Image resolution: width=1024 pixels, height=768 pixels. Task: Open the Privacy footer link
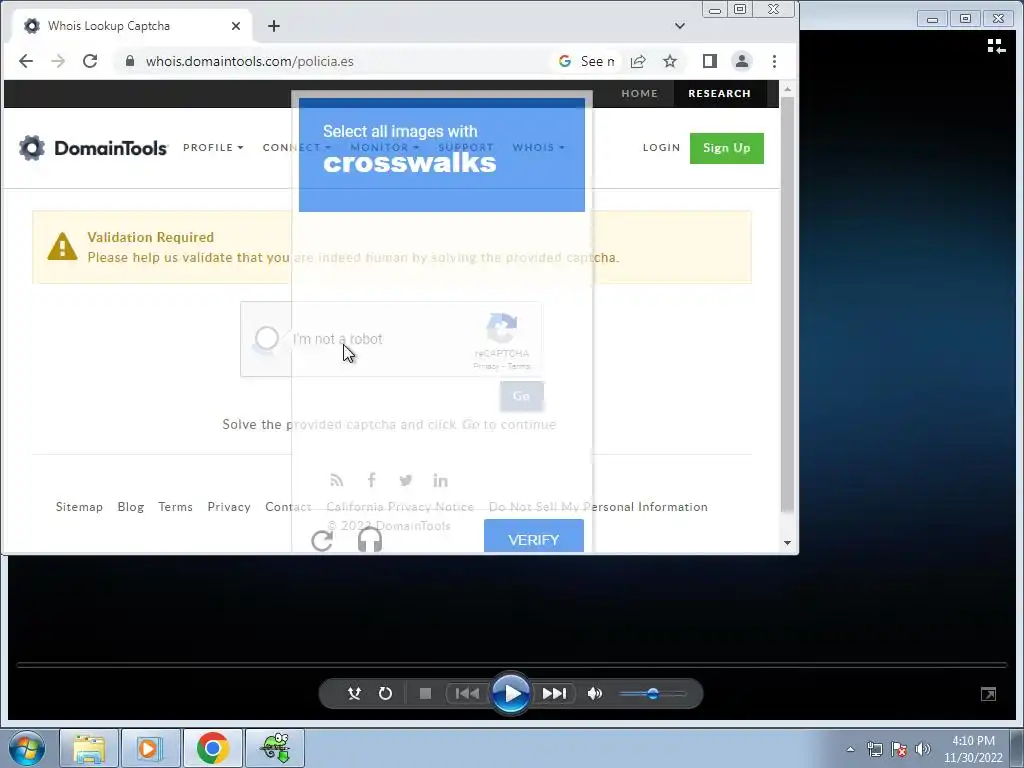pos(229,507)
